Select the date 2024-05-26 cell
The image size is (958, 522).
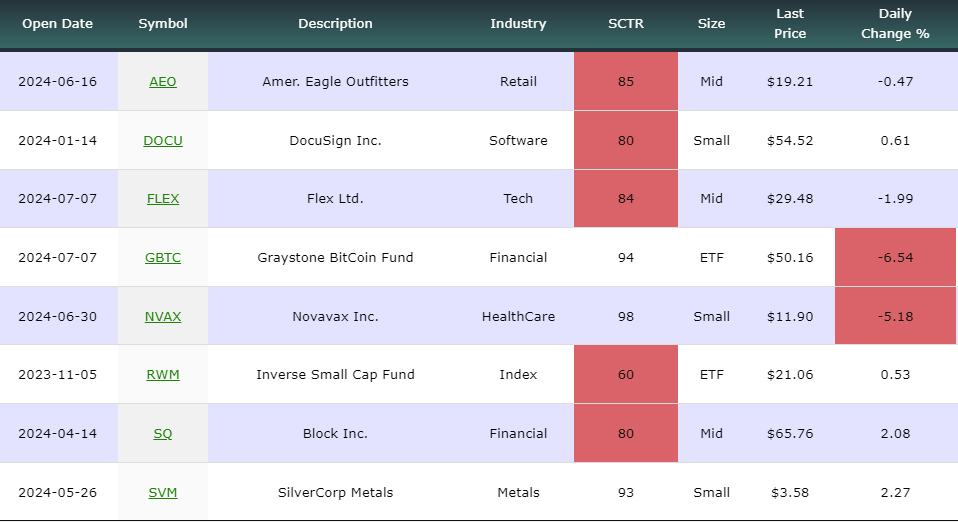57,492
